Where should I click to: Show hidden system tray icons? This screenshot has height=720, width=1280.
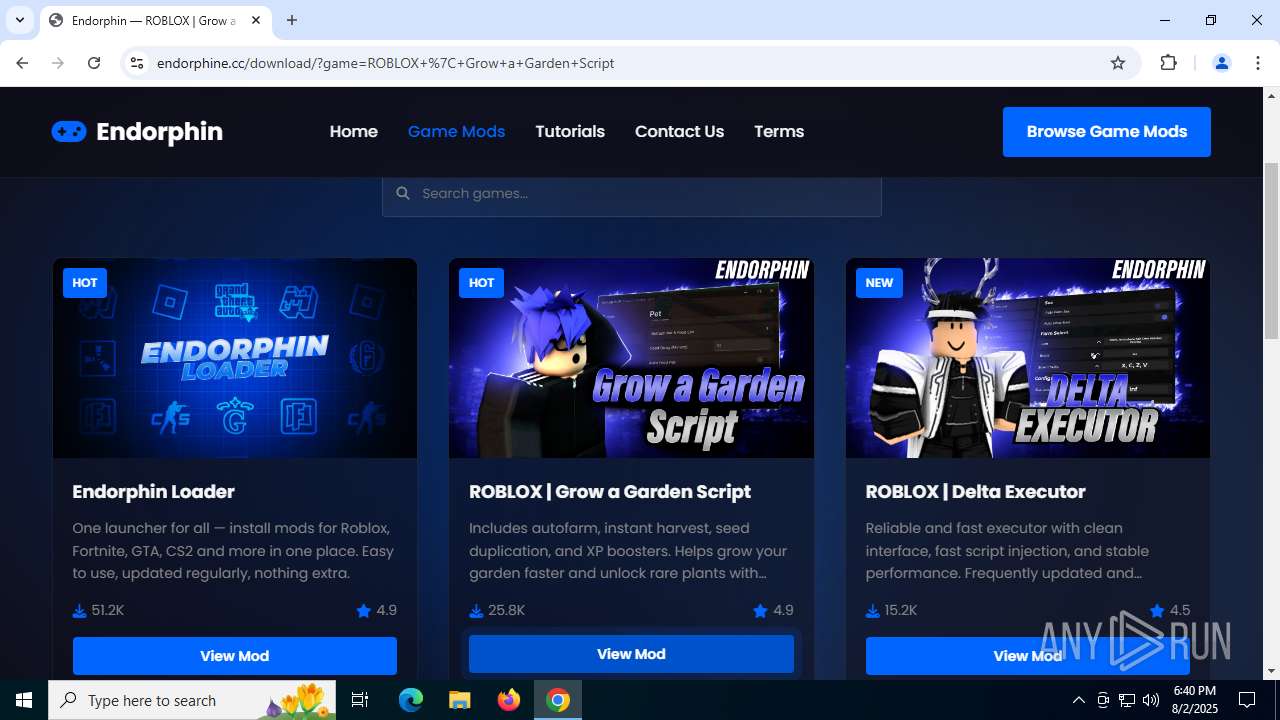coord(1078,700)
